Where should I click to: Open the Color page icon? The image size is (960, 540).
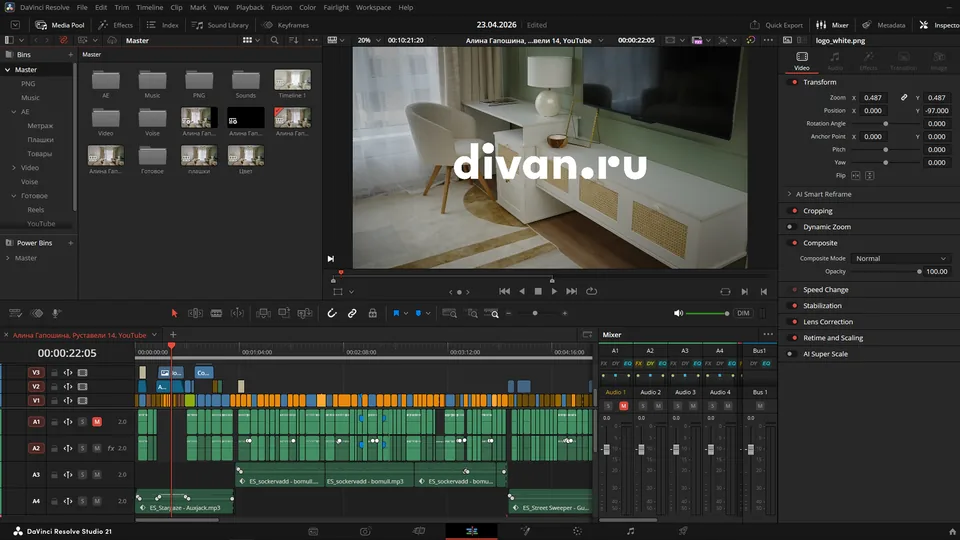577,531
